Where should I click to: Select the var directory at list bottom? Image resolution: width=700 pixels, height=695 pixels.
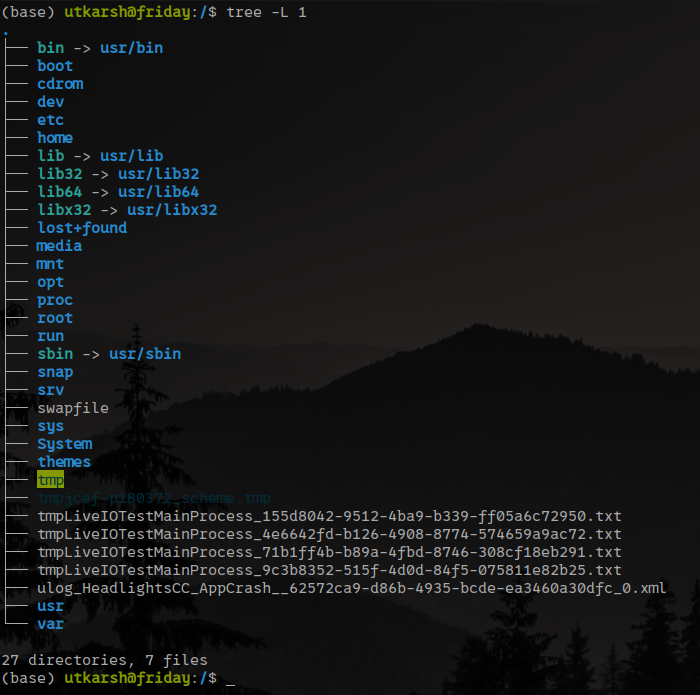click(50, 624)
